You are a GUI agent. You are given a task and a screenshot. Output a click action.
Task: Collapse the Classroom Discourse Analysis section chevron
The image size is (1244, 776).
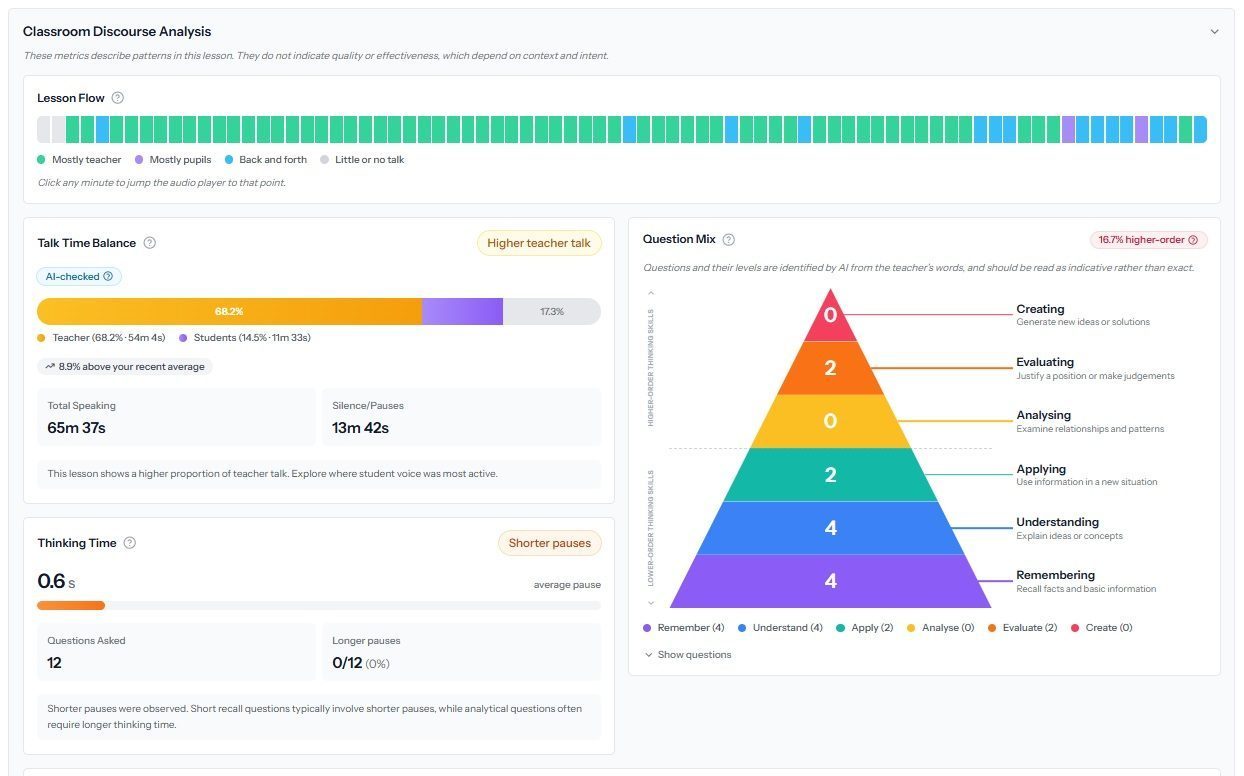pyautogui.click(x=1214, y=32)
